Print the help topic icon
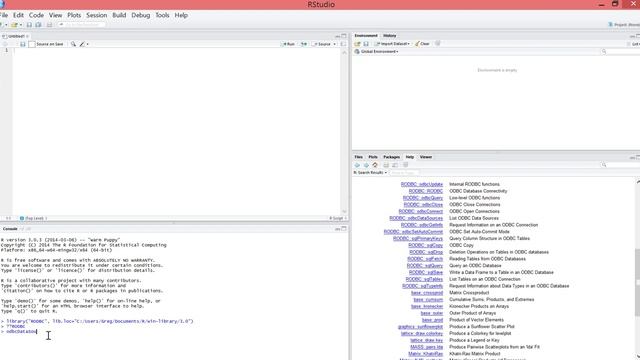Image resolution: width=640 pixels, height=360 pixels. tap(386, 165)
